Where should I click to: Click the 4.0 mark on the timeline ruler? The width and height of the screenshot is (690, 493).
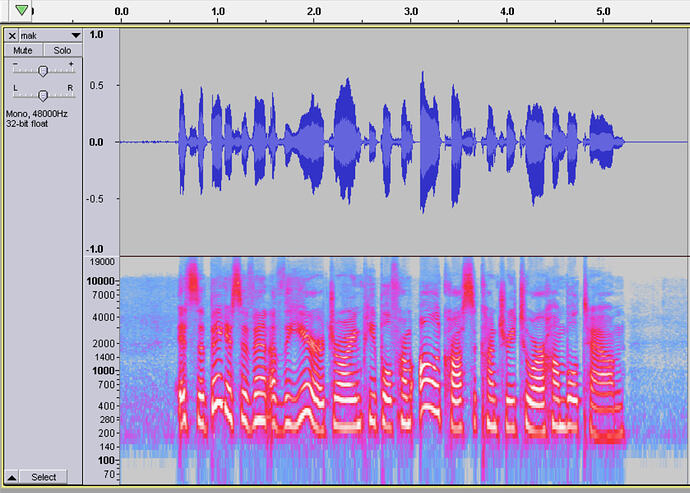[x=507, y=11]
